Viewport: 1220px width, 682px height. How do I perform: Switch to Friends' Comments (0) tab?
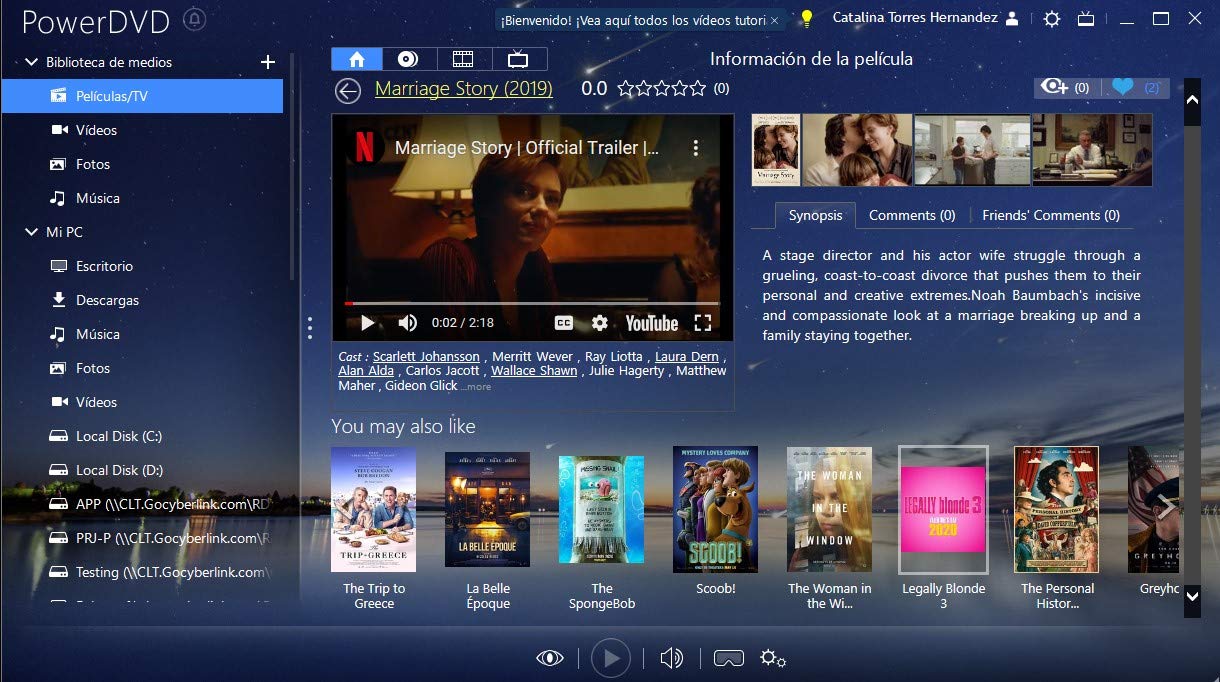(1051, 215)
